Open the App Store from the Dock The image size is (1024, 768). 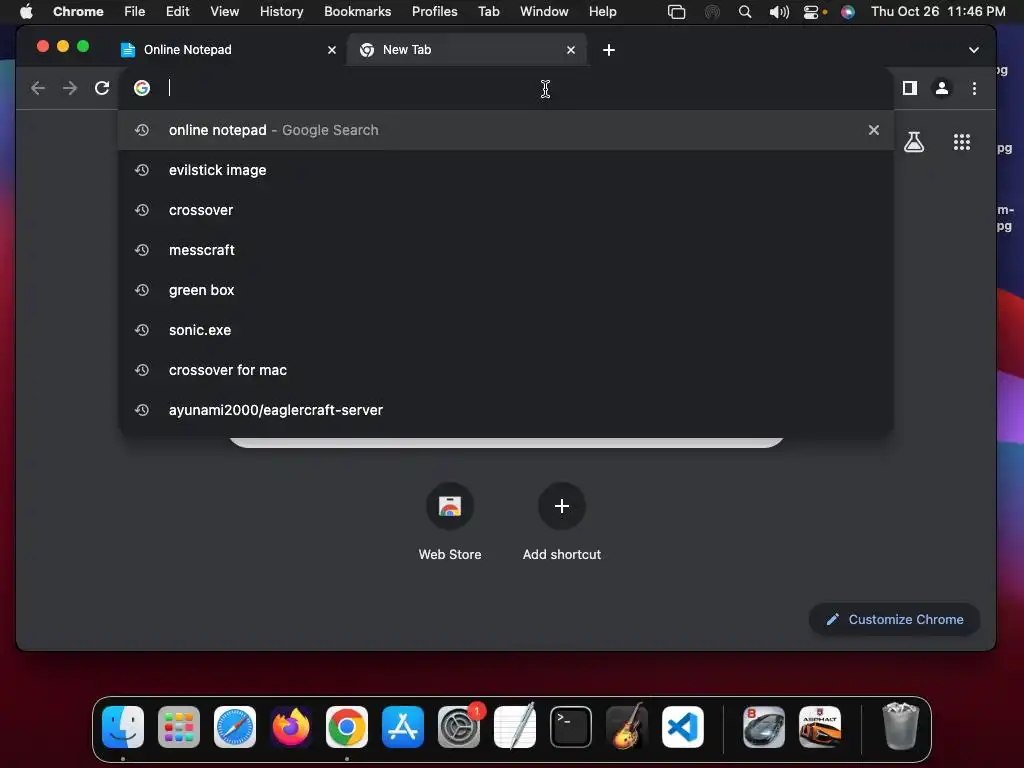(403, 727)
